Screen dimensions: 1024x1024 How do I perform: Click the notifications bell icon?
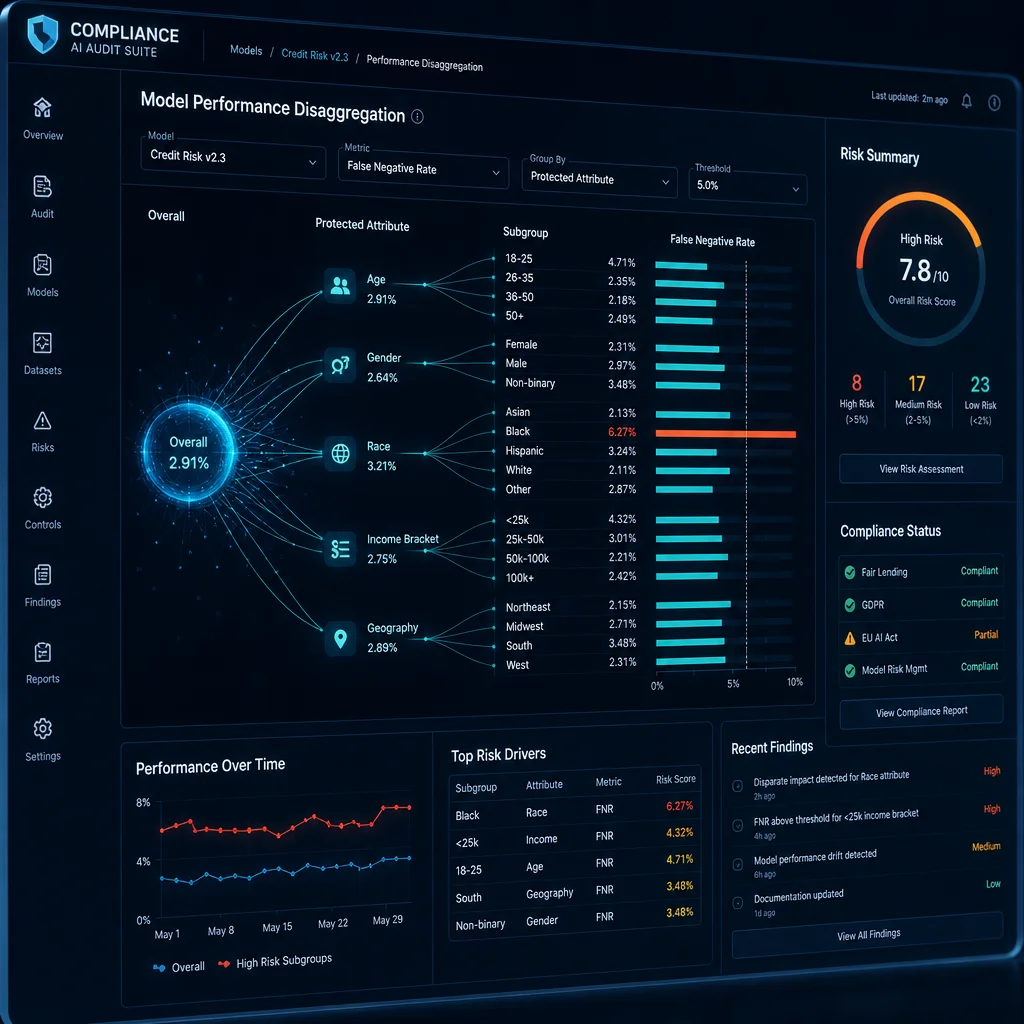pos(967,101)
